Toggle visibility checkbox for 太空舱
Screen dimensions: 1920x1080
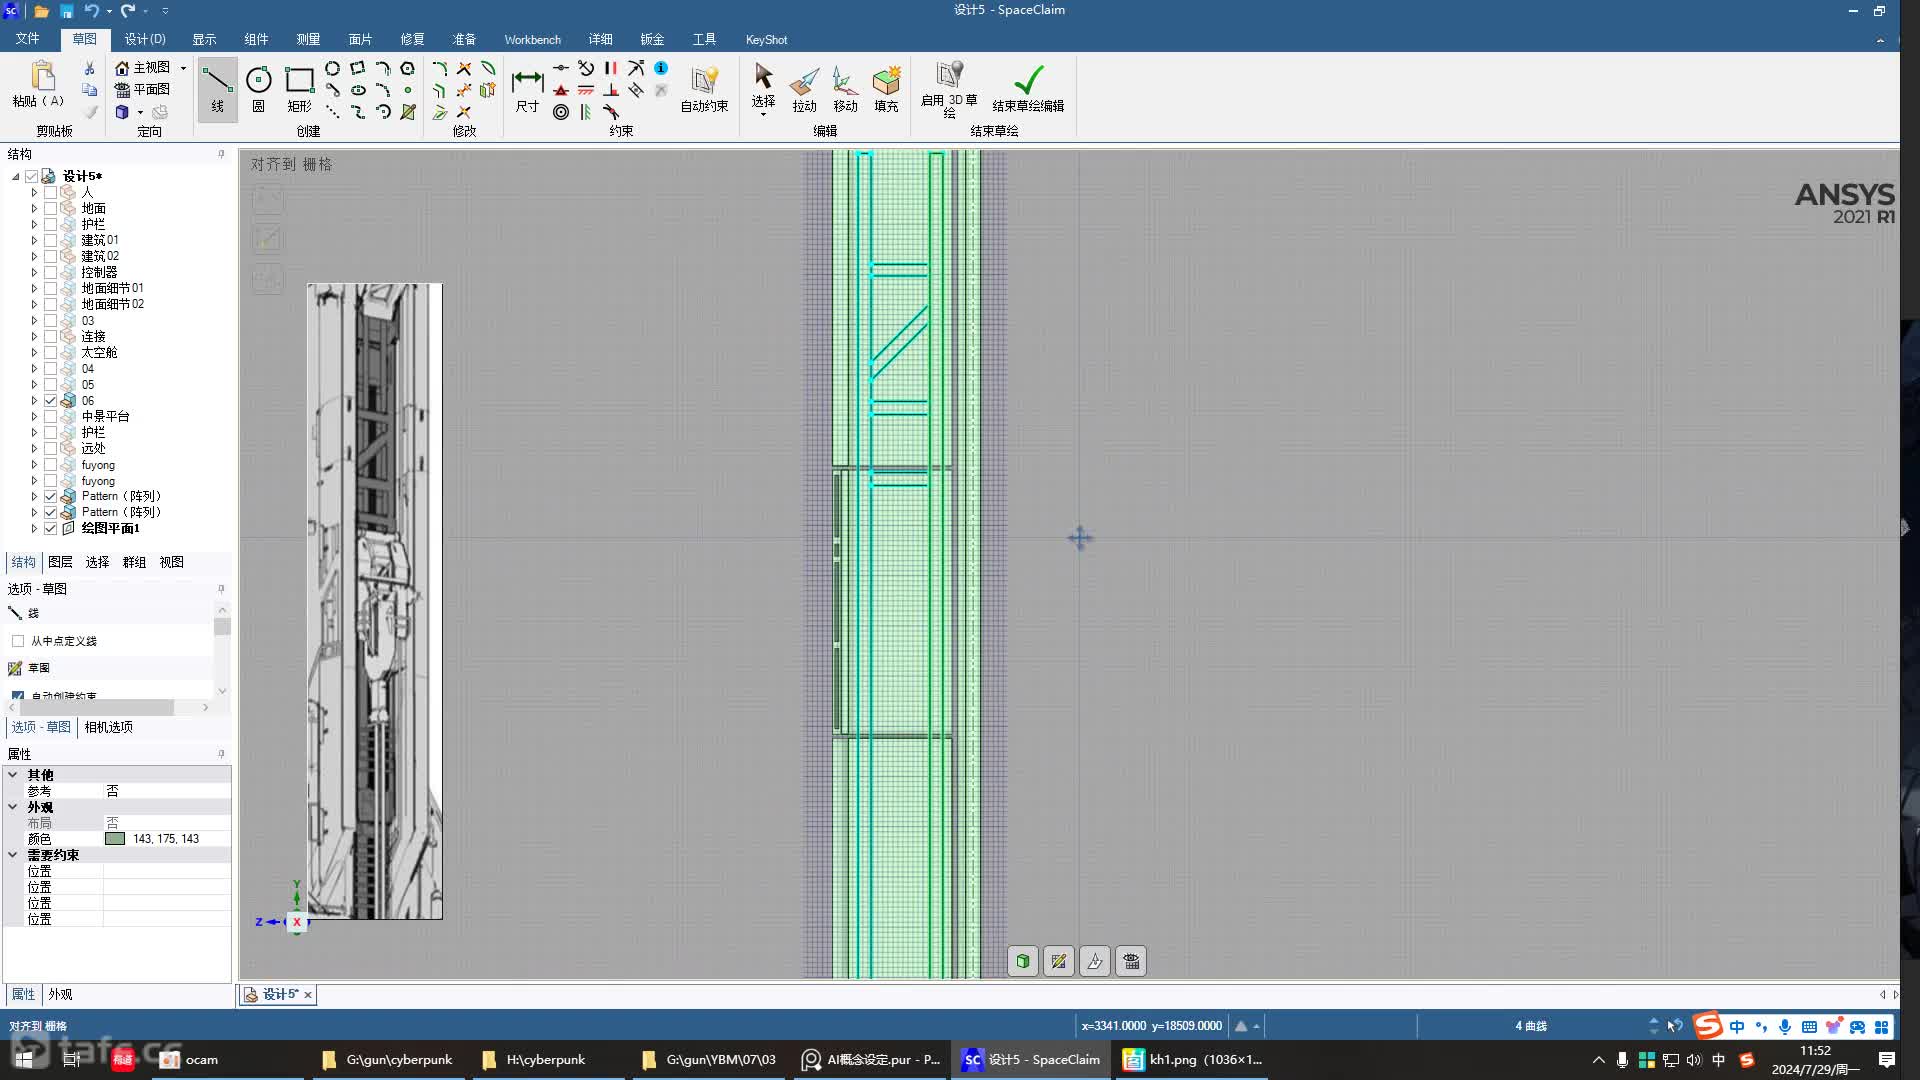pos(50,352)
